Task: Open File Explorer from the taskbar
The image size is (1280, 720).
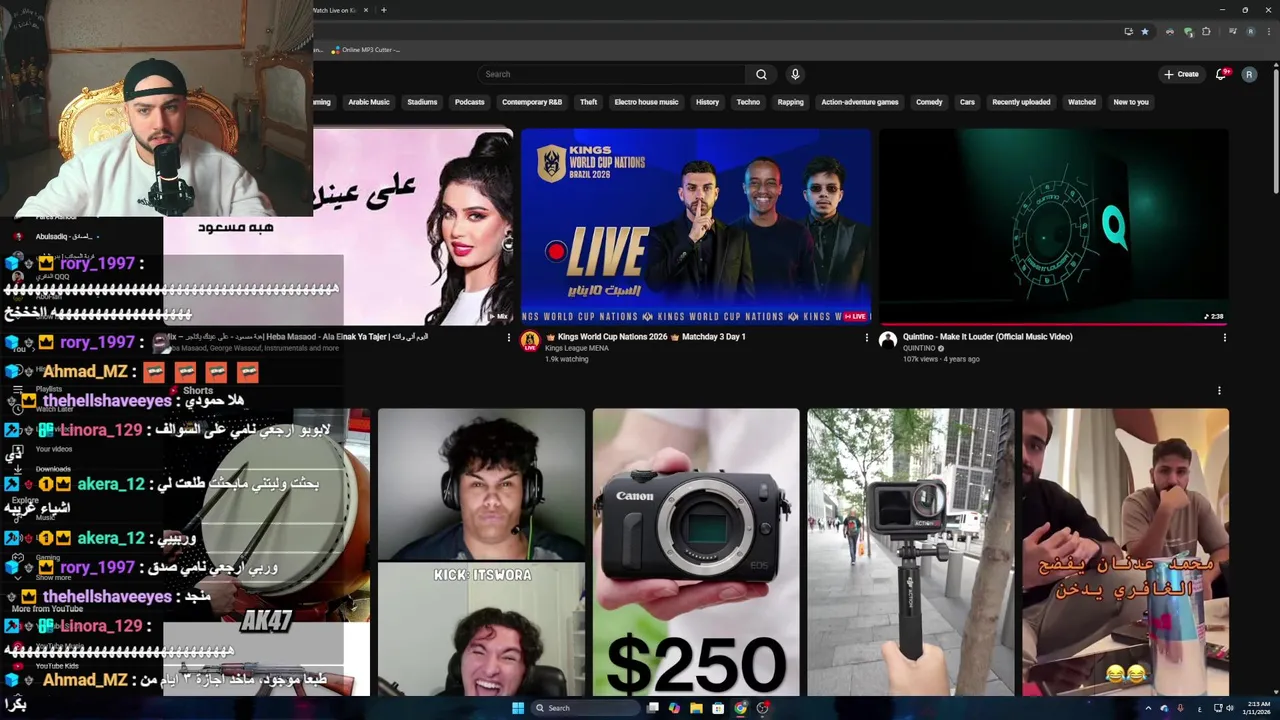Action: click(x=696, y=708)
